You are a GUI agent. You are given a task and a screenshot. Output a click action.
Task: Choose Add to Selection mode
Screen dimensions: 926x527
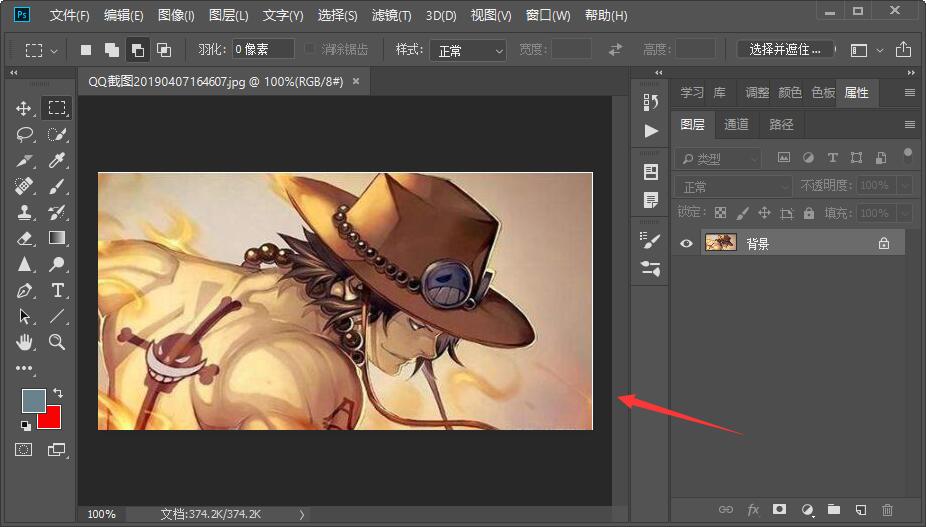click(112, 50)
